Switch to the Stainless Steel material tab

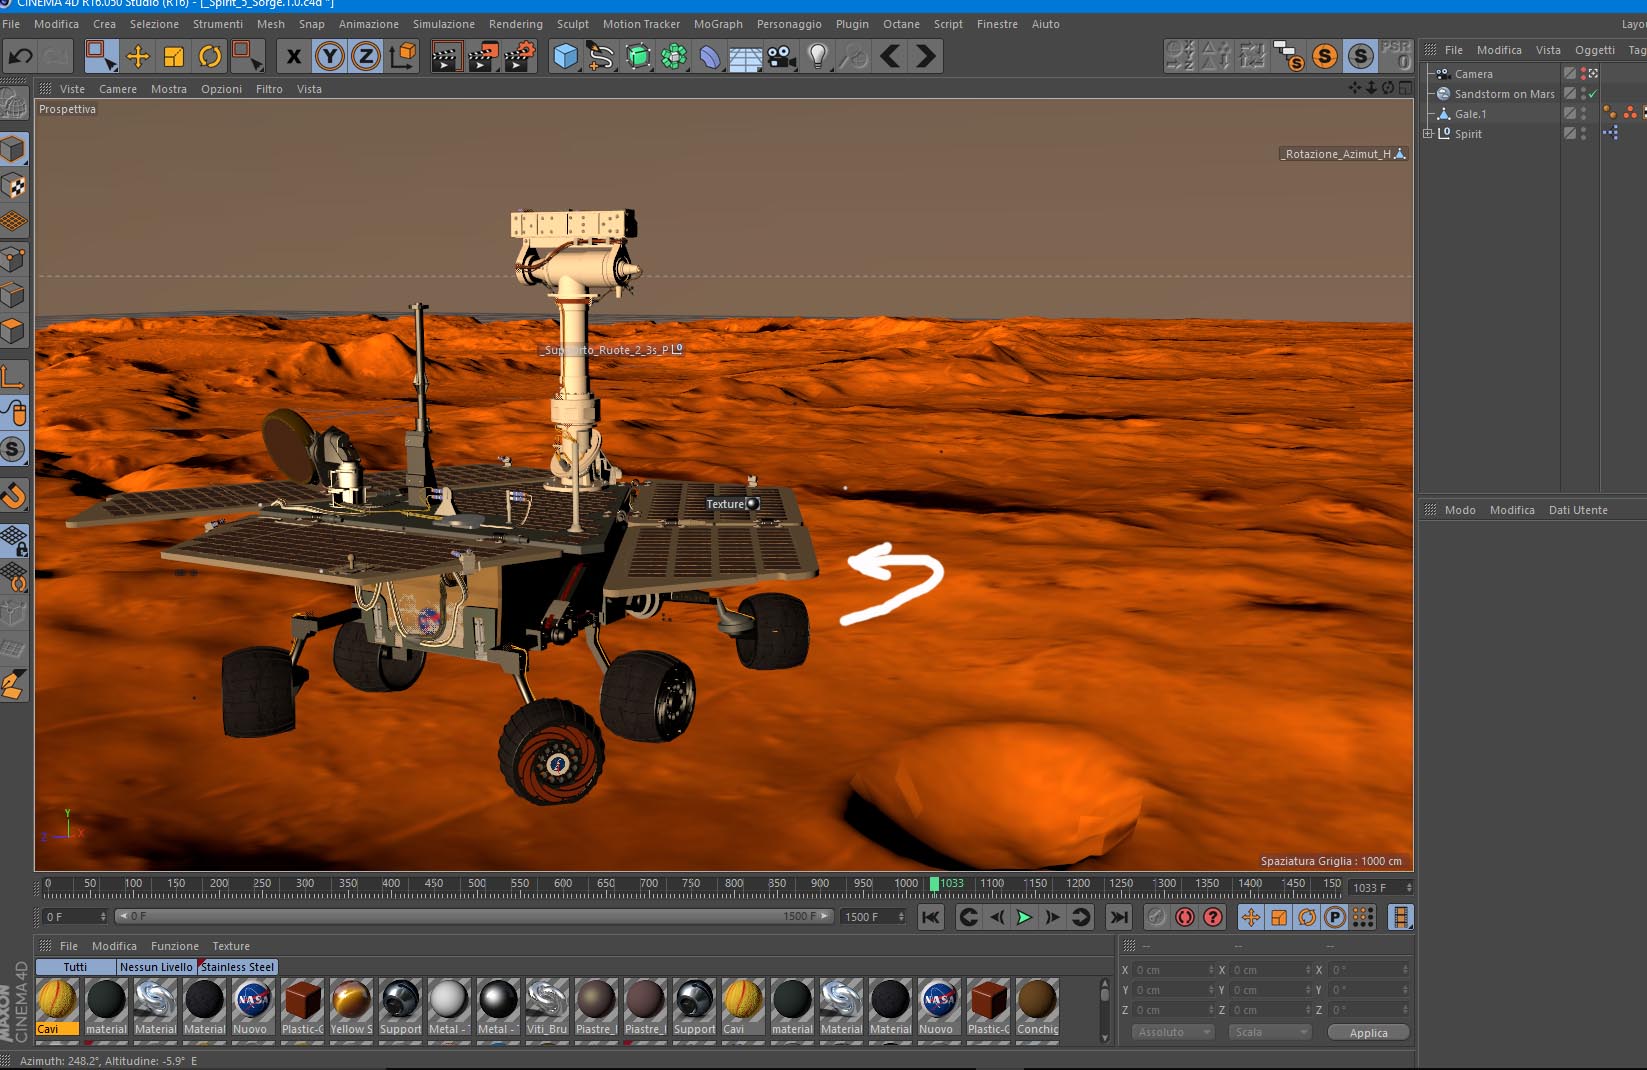[237, 967]
